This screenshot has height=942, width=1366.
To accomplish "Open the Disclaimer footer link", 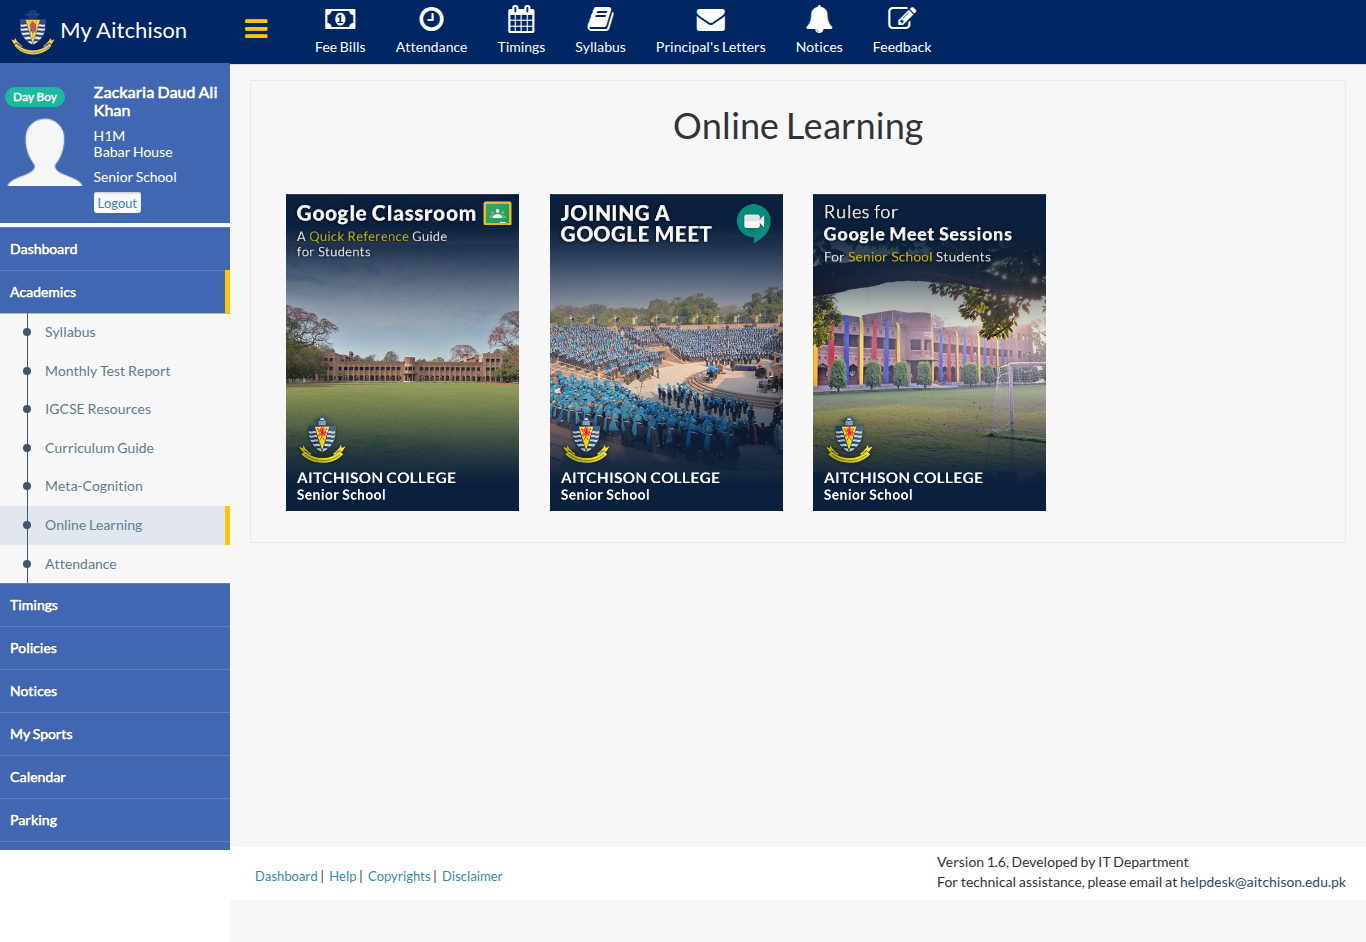I will point(472,876).
